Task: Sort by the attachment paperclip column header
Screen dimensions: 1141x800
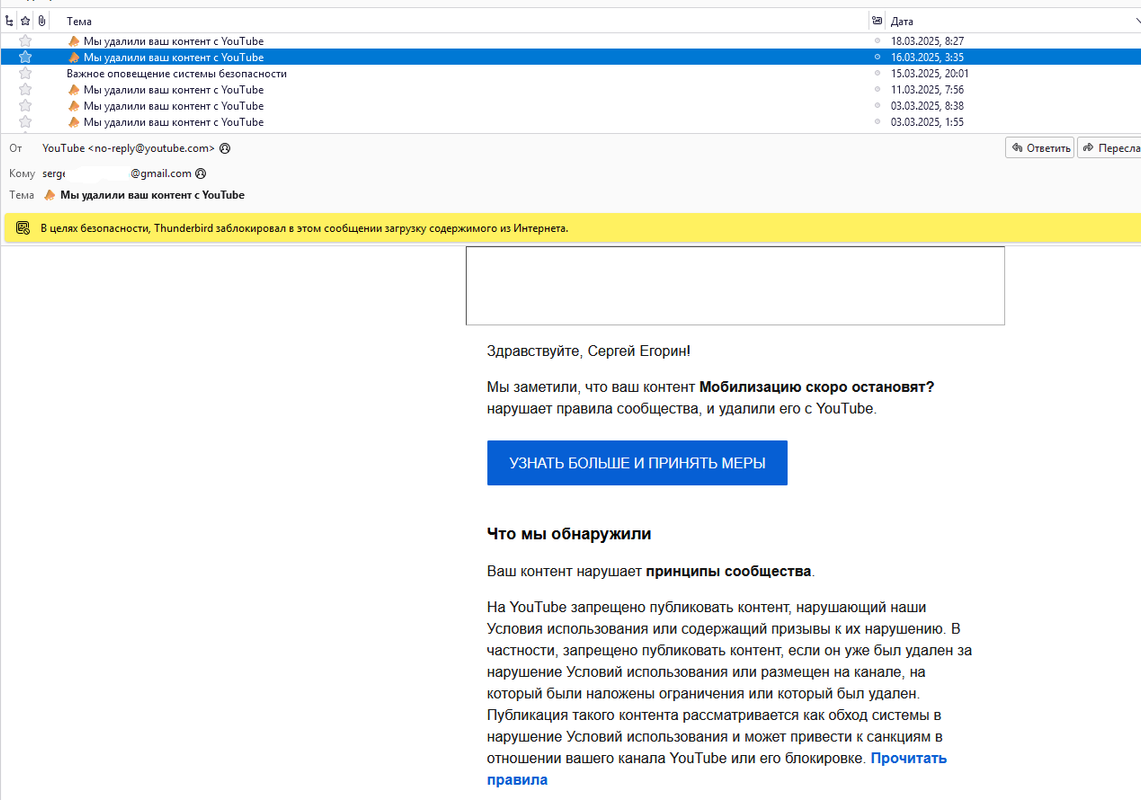Action: [42, 21]
